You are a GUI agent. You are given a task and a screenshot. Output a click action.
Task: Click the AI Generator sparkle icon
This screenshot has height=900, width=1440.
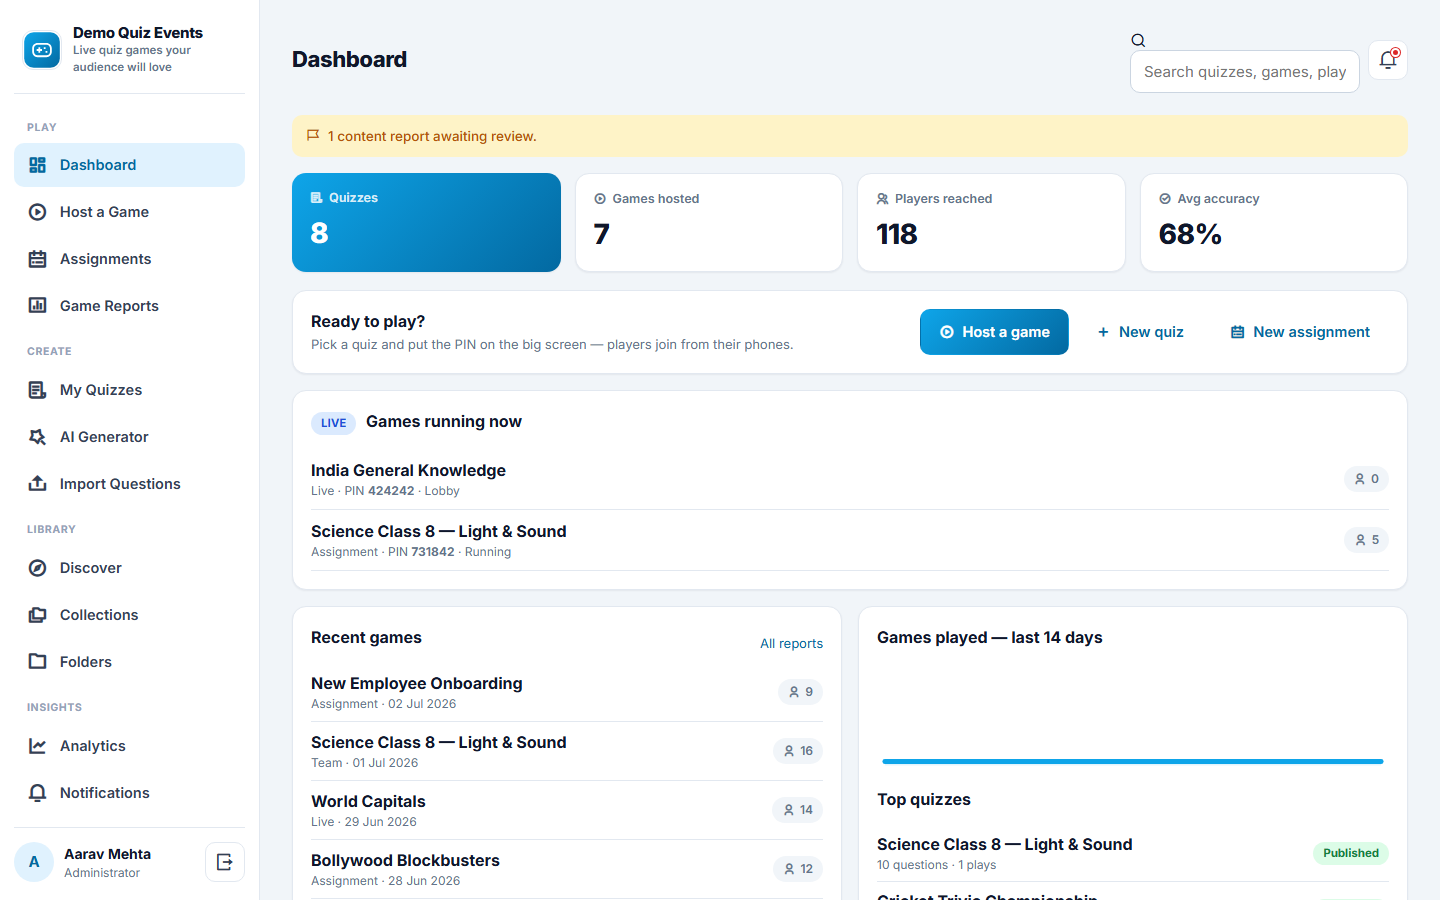pyautogui.click(x=38, y=437)
